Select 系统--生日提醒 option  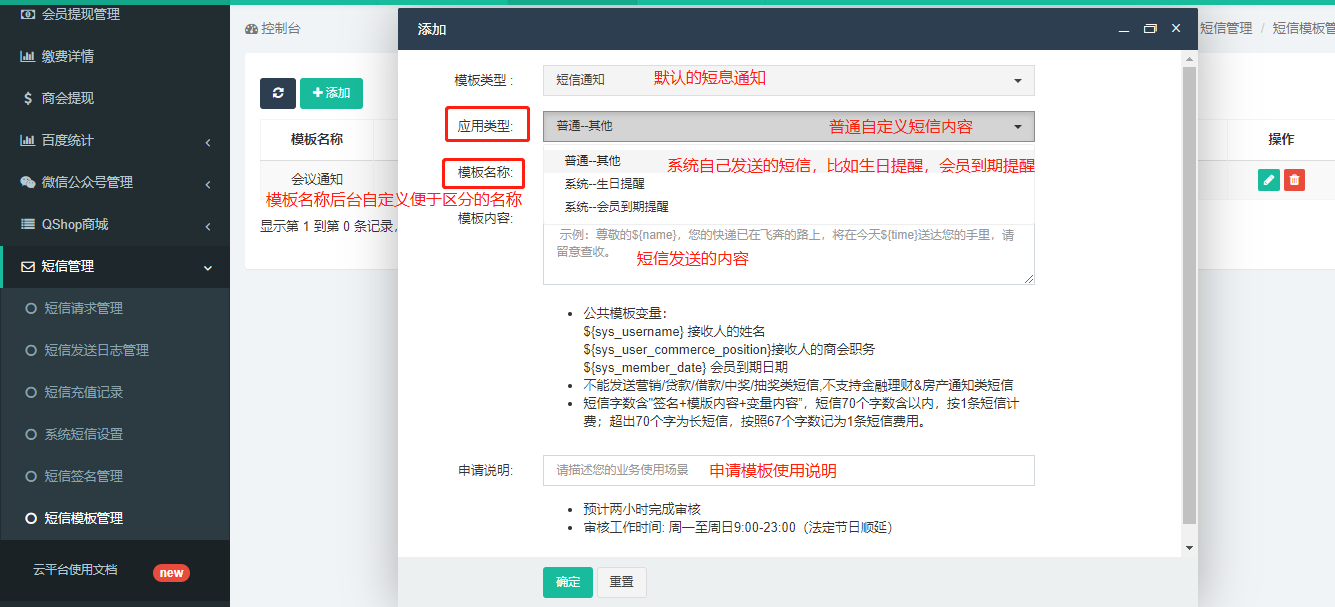pos(604,183)
